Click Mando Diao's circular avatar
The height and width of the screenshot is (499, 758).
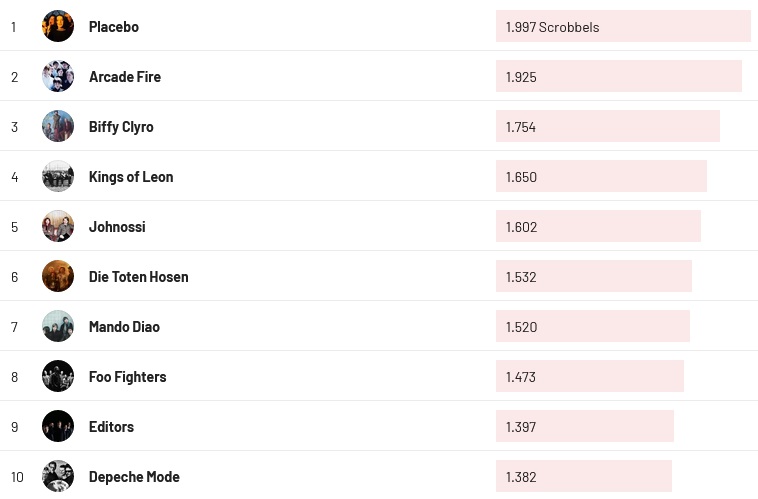[58, 326]
